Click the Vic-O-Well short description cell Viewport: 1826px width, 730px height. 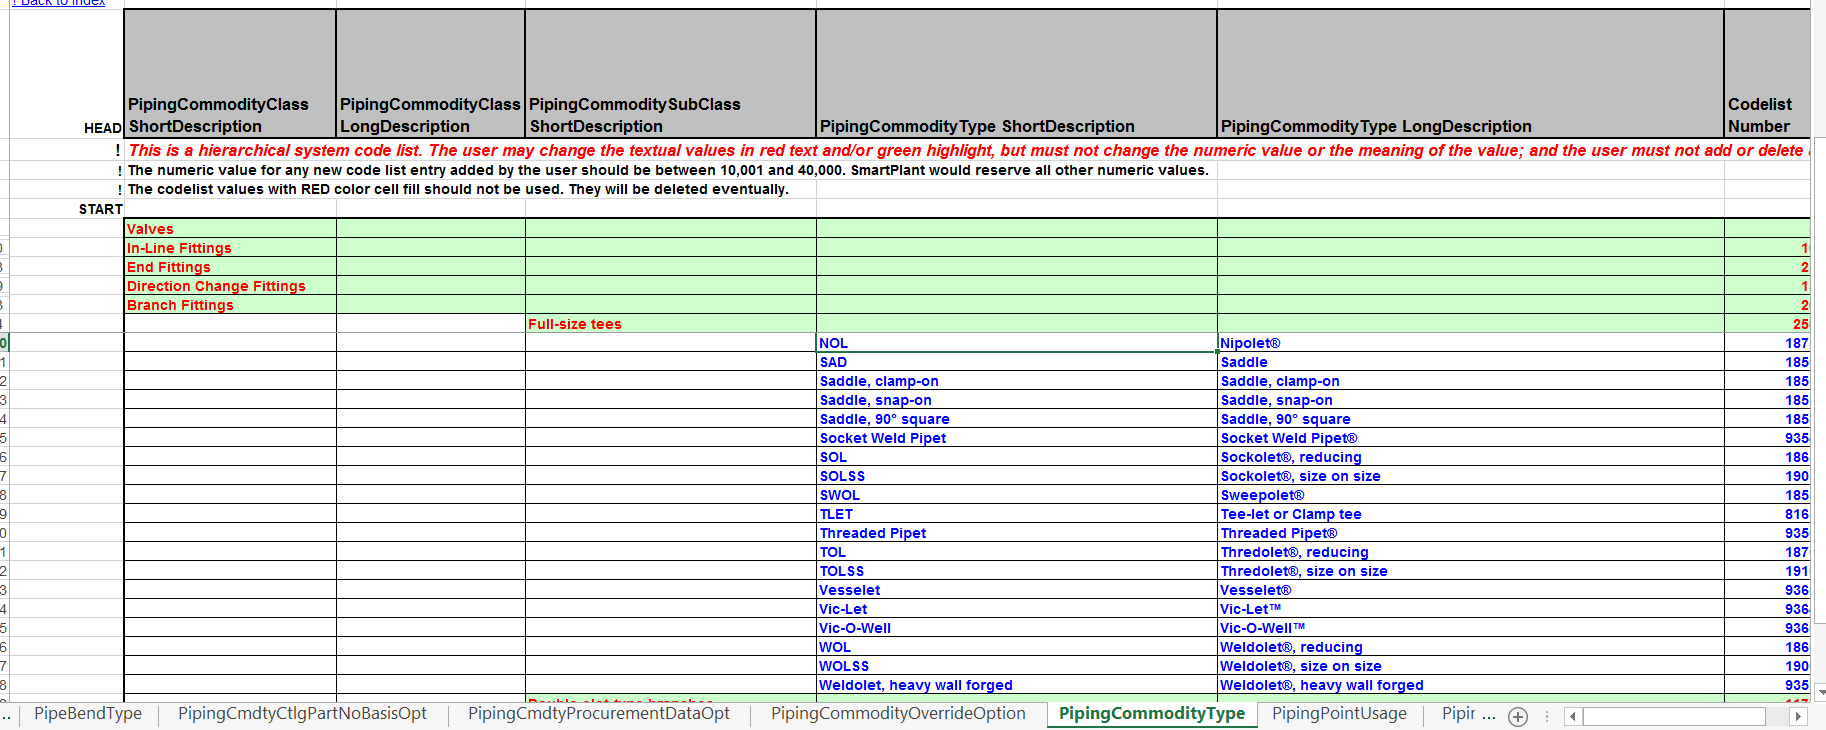click(1017, 628)
